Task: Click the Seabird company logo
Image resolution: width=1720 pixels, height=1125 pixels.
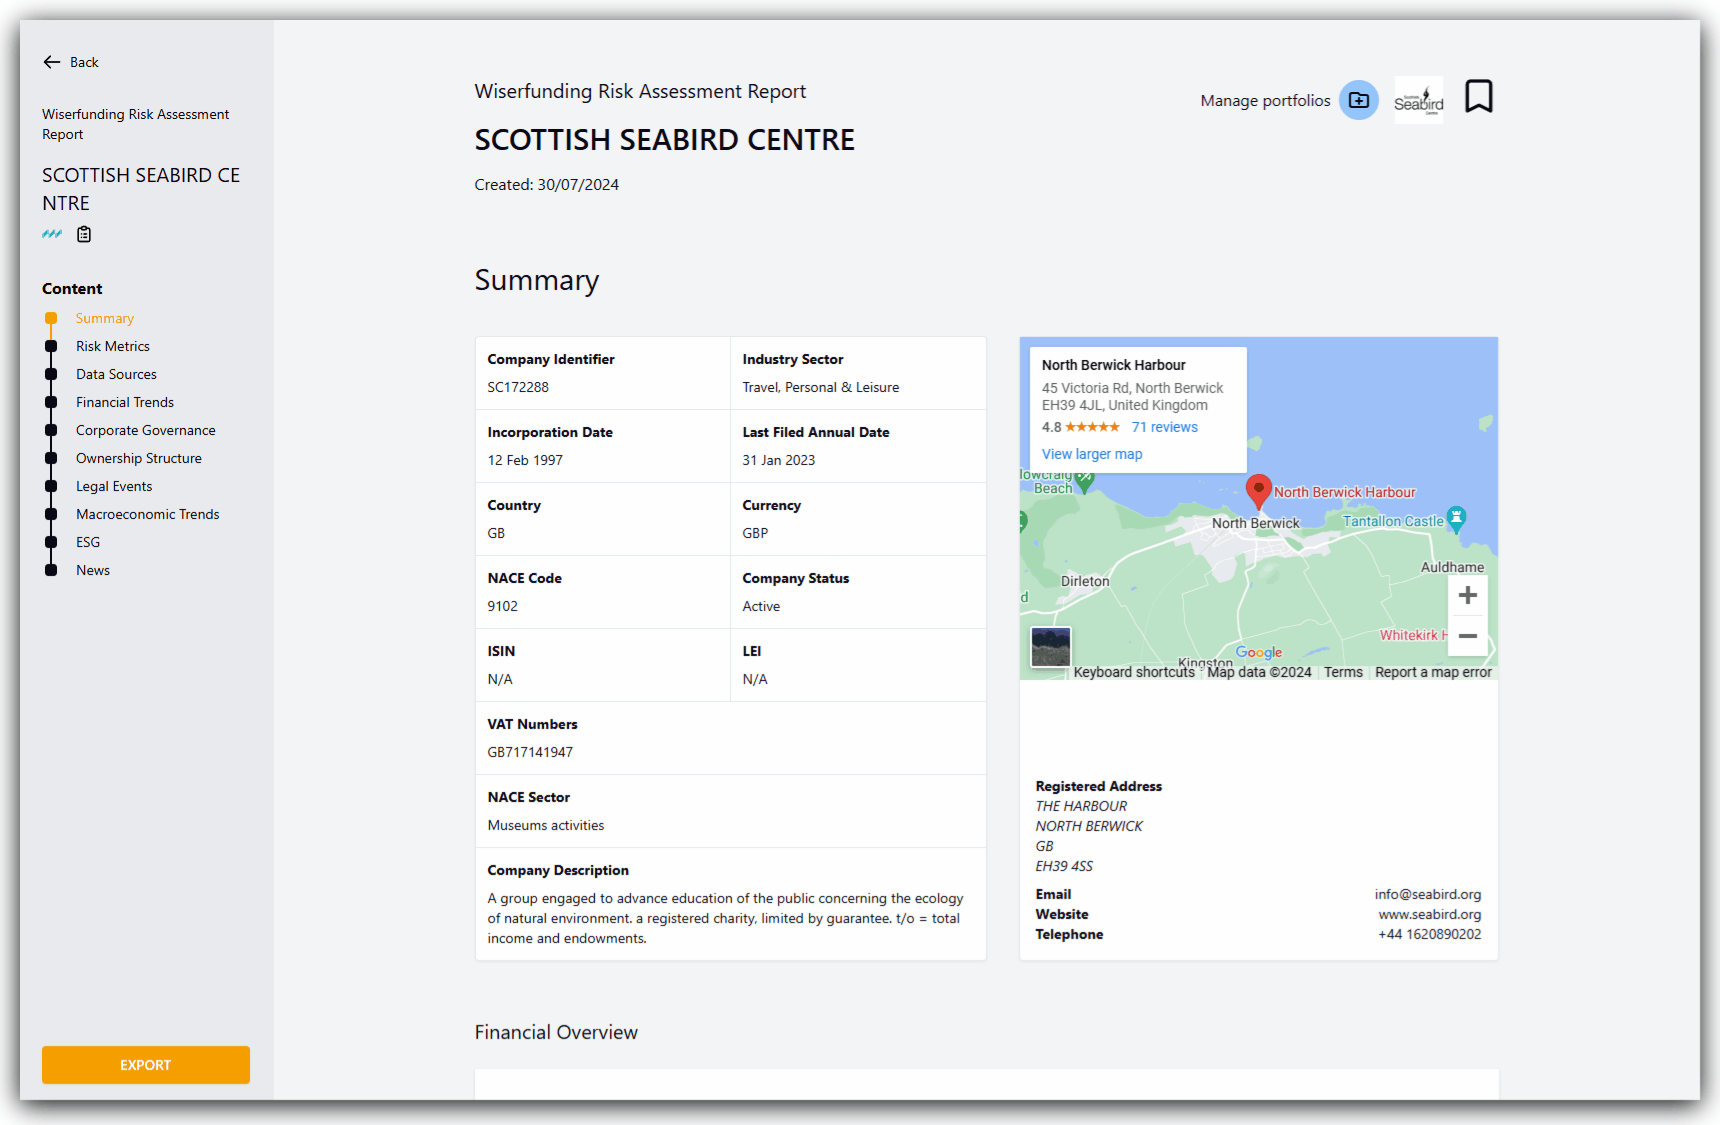Action: point(1419,100)
